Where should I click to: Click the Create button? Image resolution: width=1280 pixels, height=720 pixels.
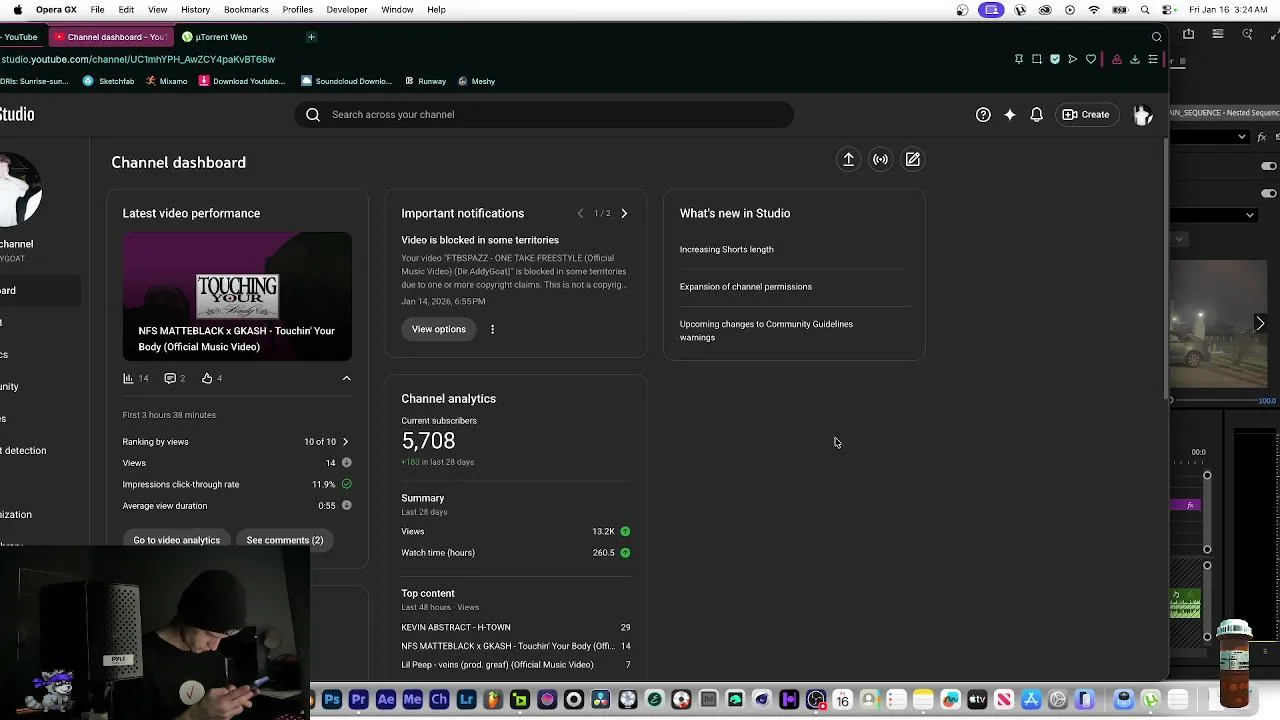[1086, 115]
